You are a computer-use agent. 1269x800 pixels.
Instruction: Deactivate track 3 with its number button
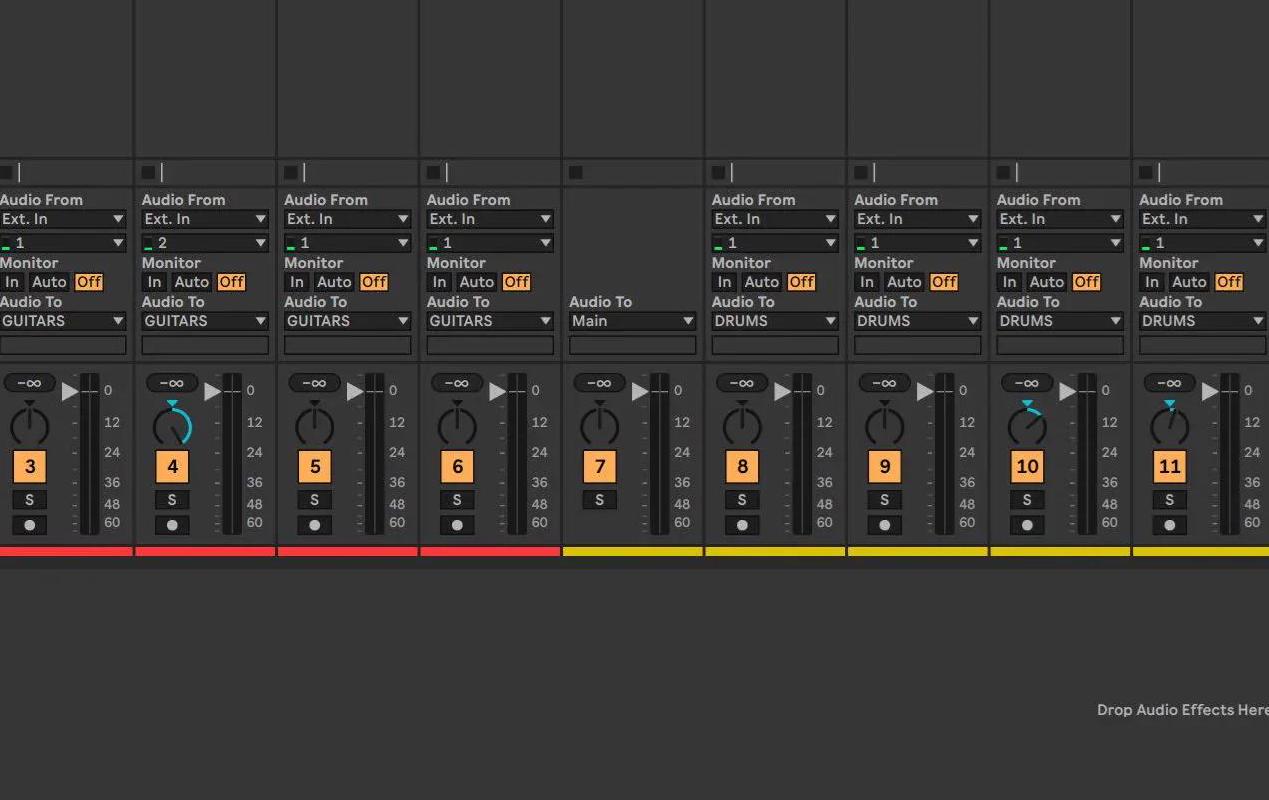(x=30, y=466)
